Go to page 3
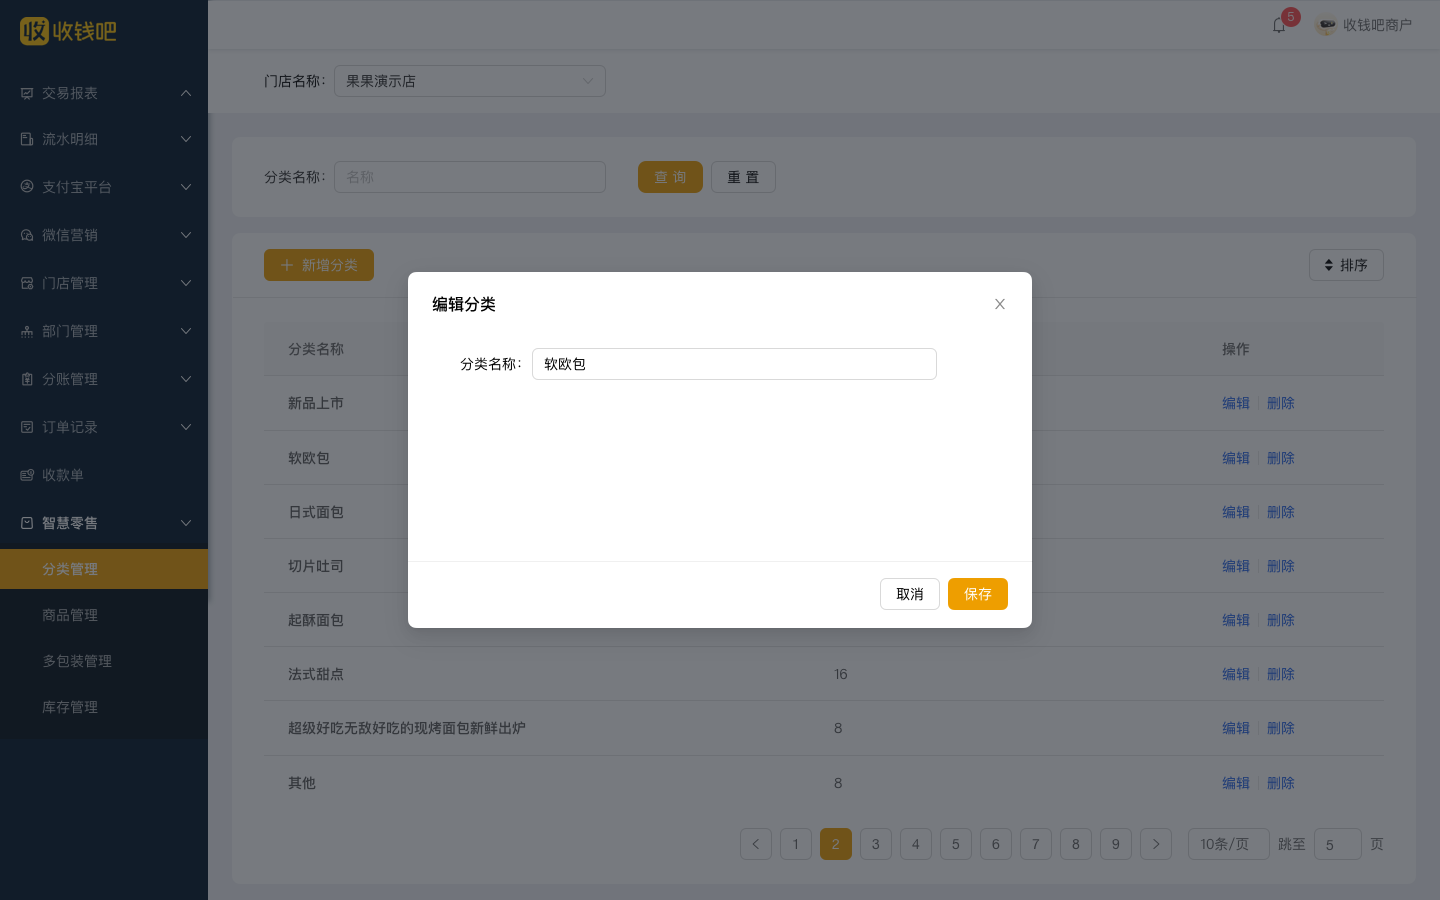 [x=876, y=844]
